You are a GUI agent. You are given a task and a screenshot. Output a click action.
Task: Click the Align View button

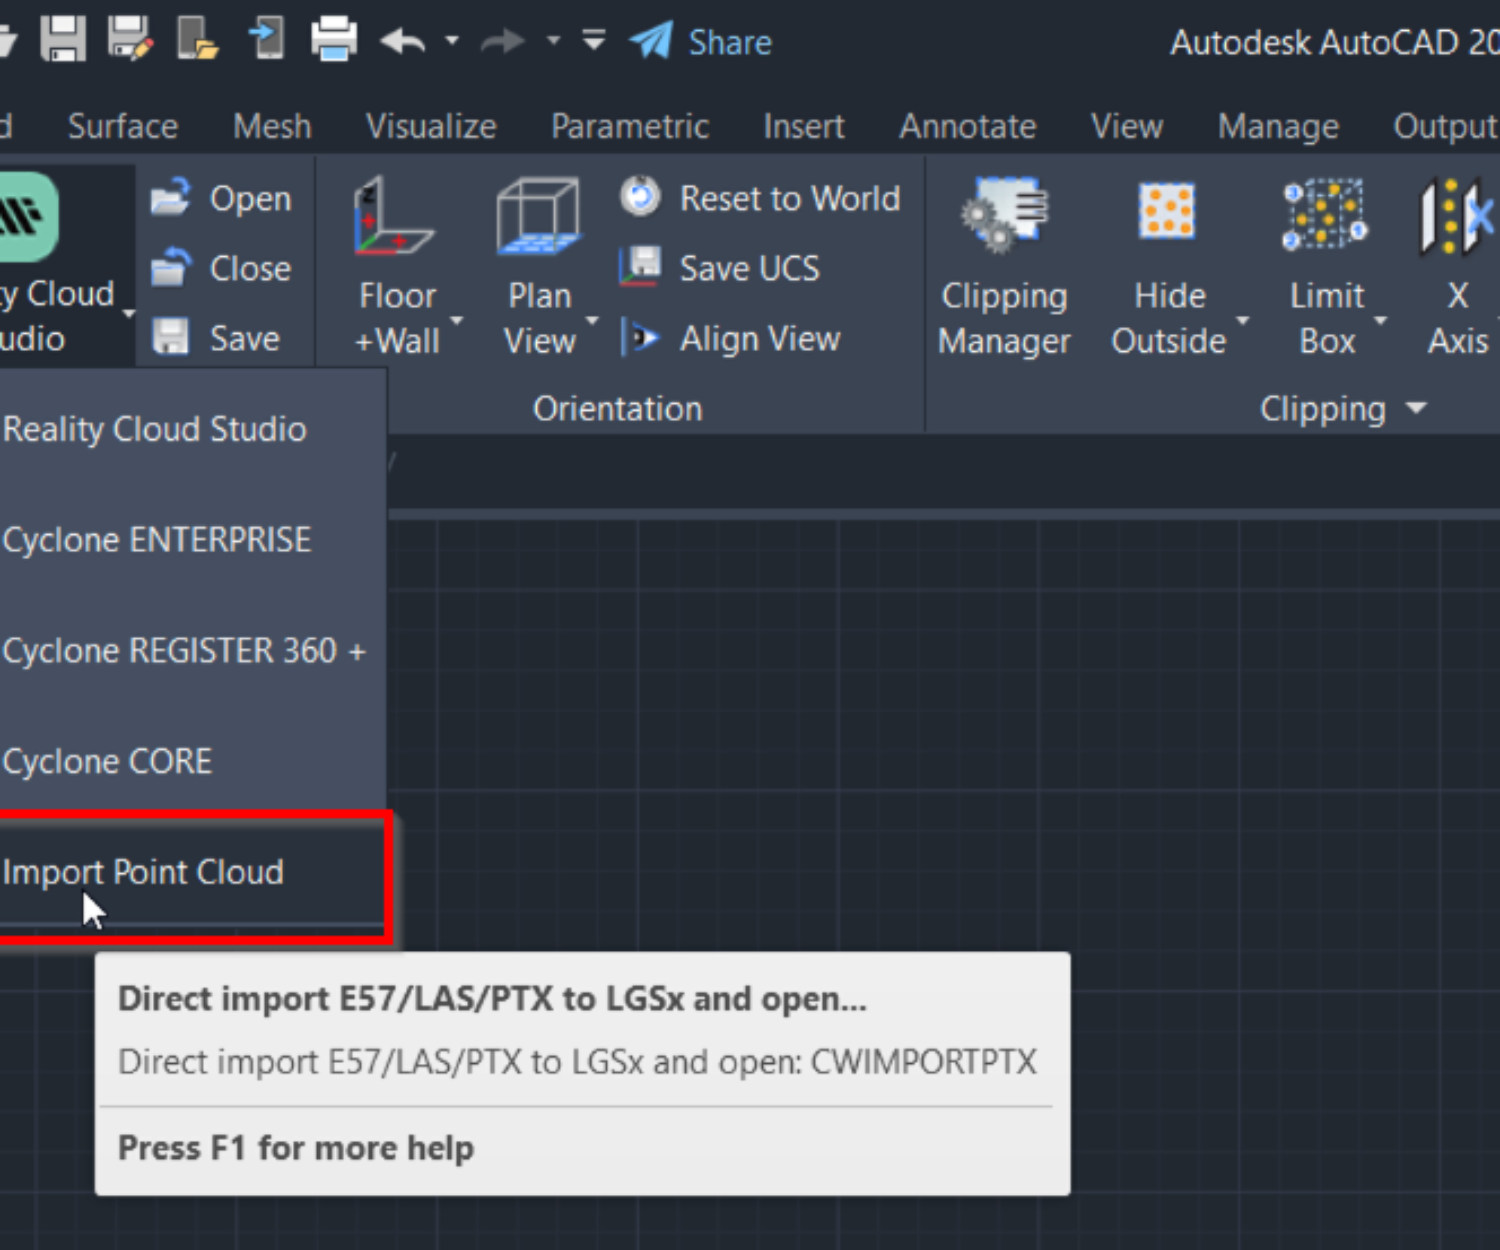(732, 338)
